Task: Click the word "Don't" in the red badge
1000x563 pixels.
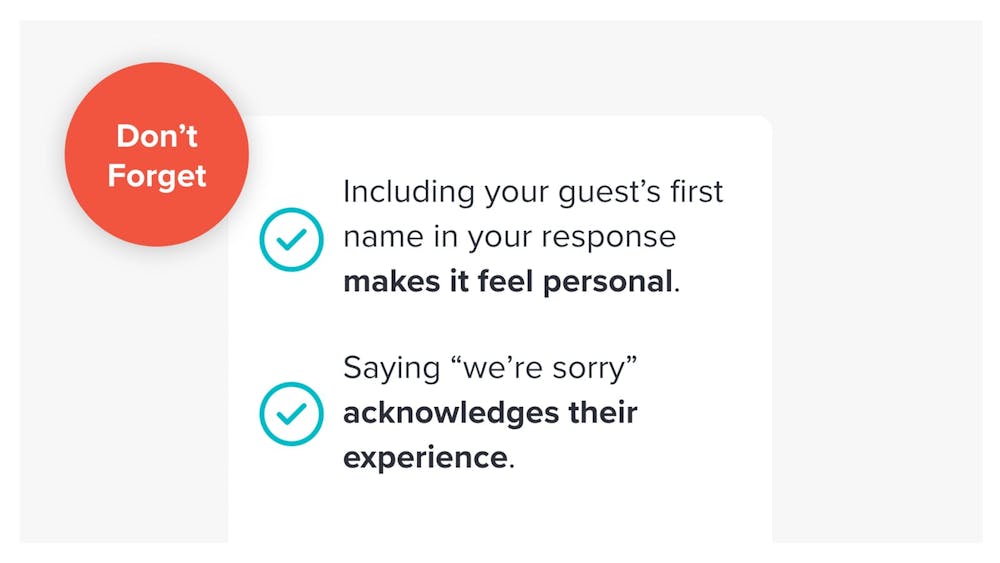Action: pos(157,137)
